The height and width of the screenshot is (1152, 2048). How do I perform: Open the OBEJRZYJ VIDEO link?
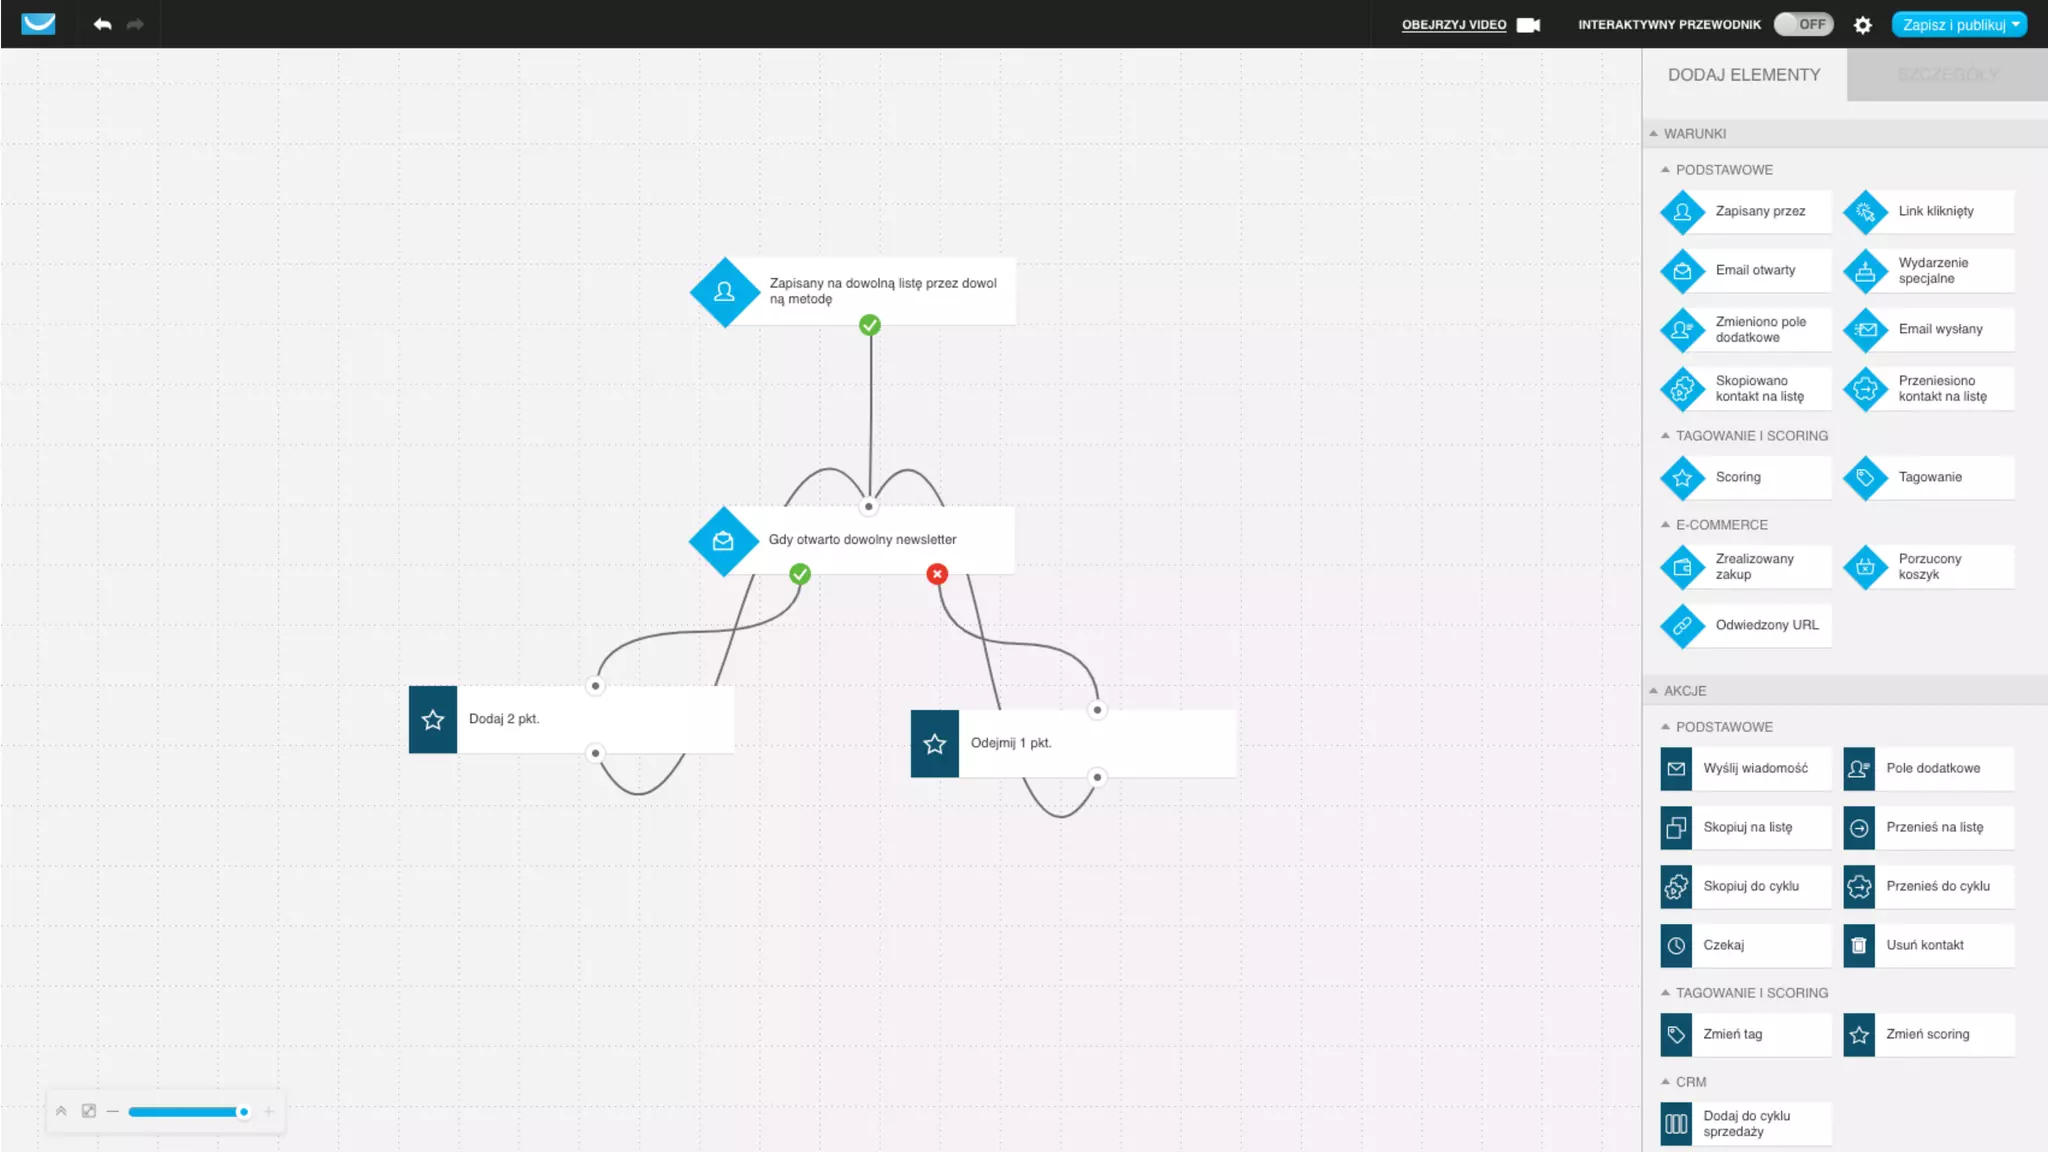coord(1454,25)
